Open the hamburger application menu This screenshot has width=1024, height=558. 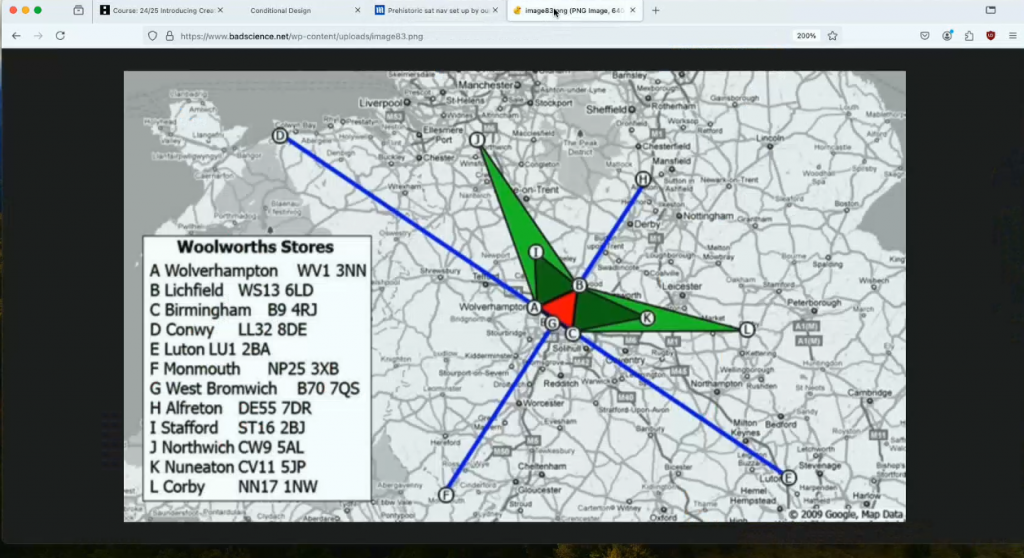[1012, 35]
